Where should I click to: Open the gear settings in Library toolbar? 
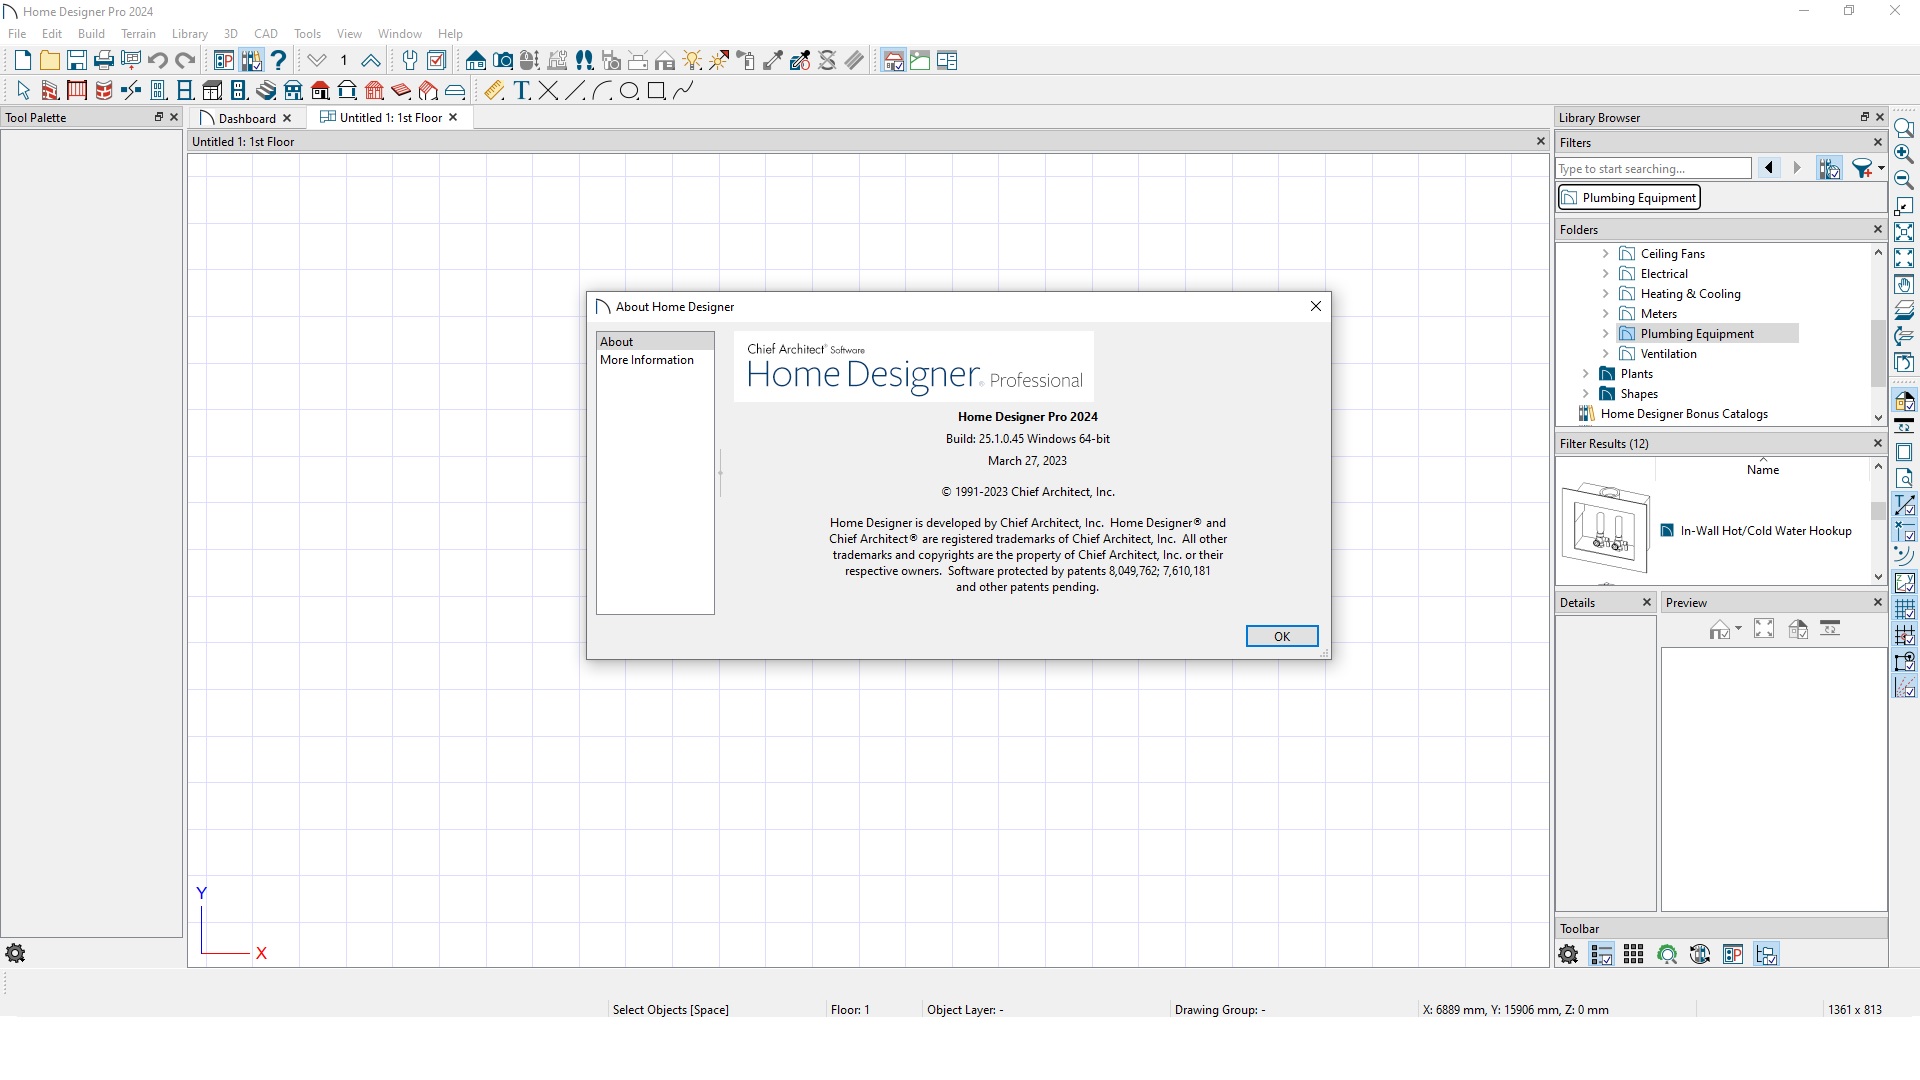coord(1568,955)
